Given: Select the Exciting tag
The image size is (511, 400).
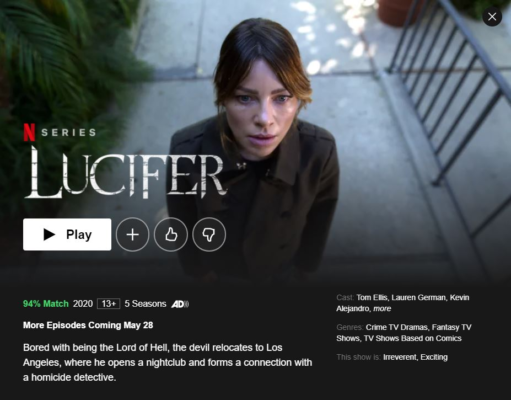Looking at the screenshot, I should click(434, 357).
